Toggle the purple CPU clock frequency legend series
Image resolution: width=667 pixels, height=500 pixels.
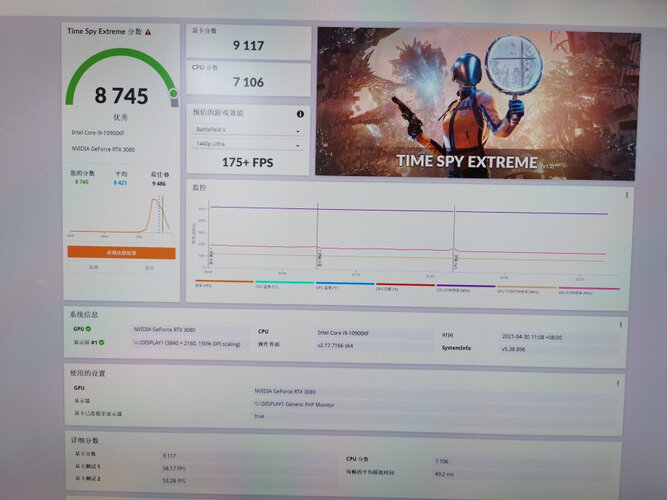click(466, 288)
